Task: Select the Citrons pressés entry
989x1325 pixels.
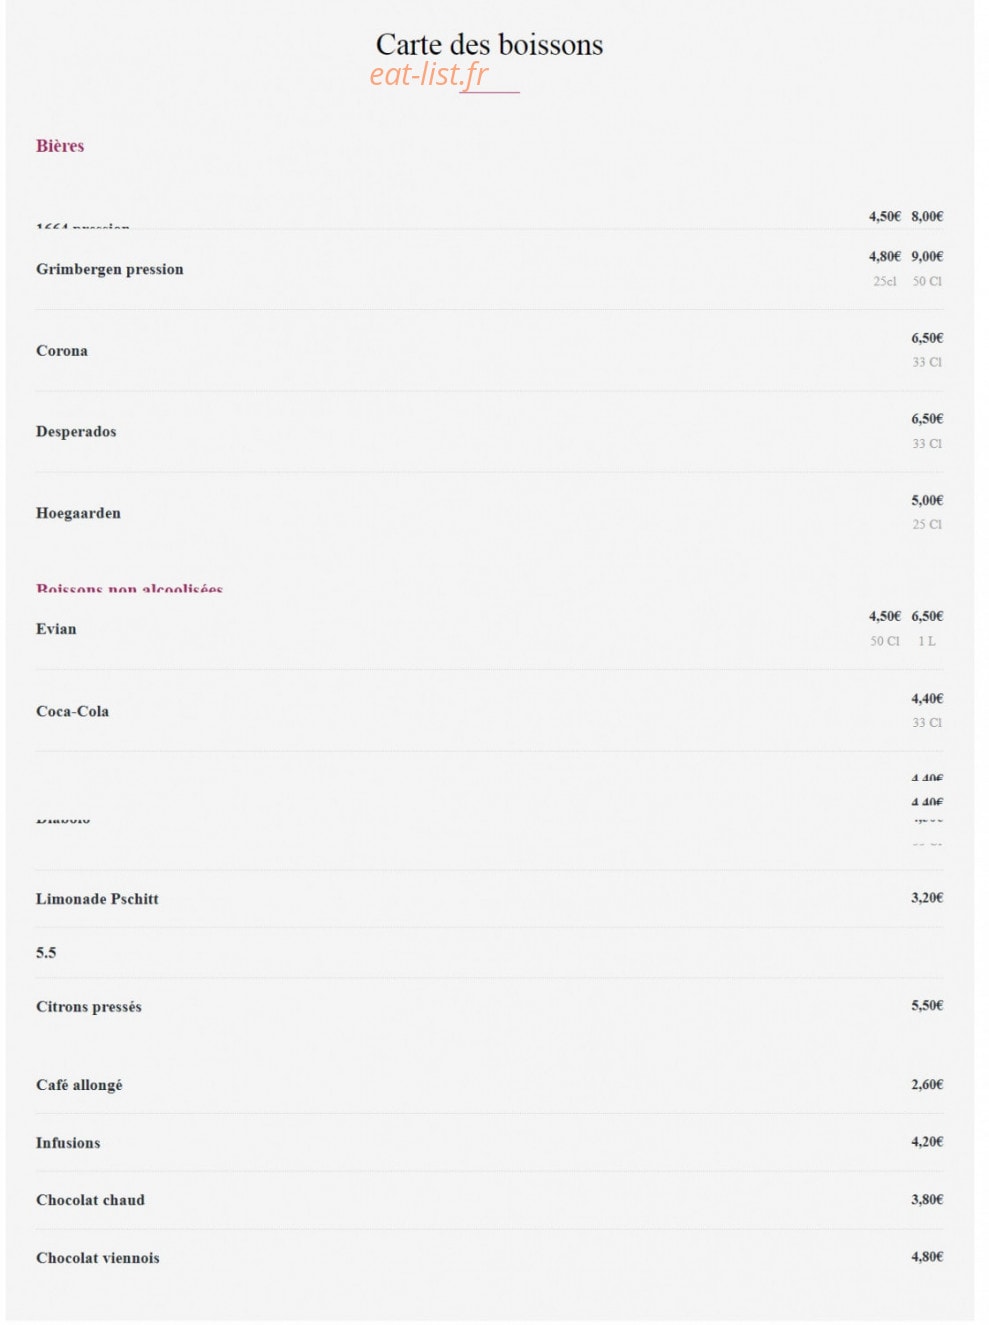Action: 89,1007
